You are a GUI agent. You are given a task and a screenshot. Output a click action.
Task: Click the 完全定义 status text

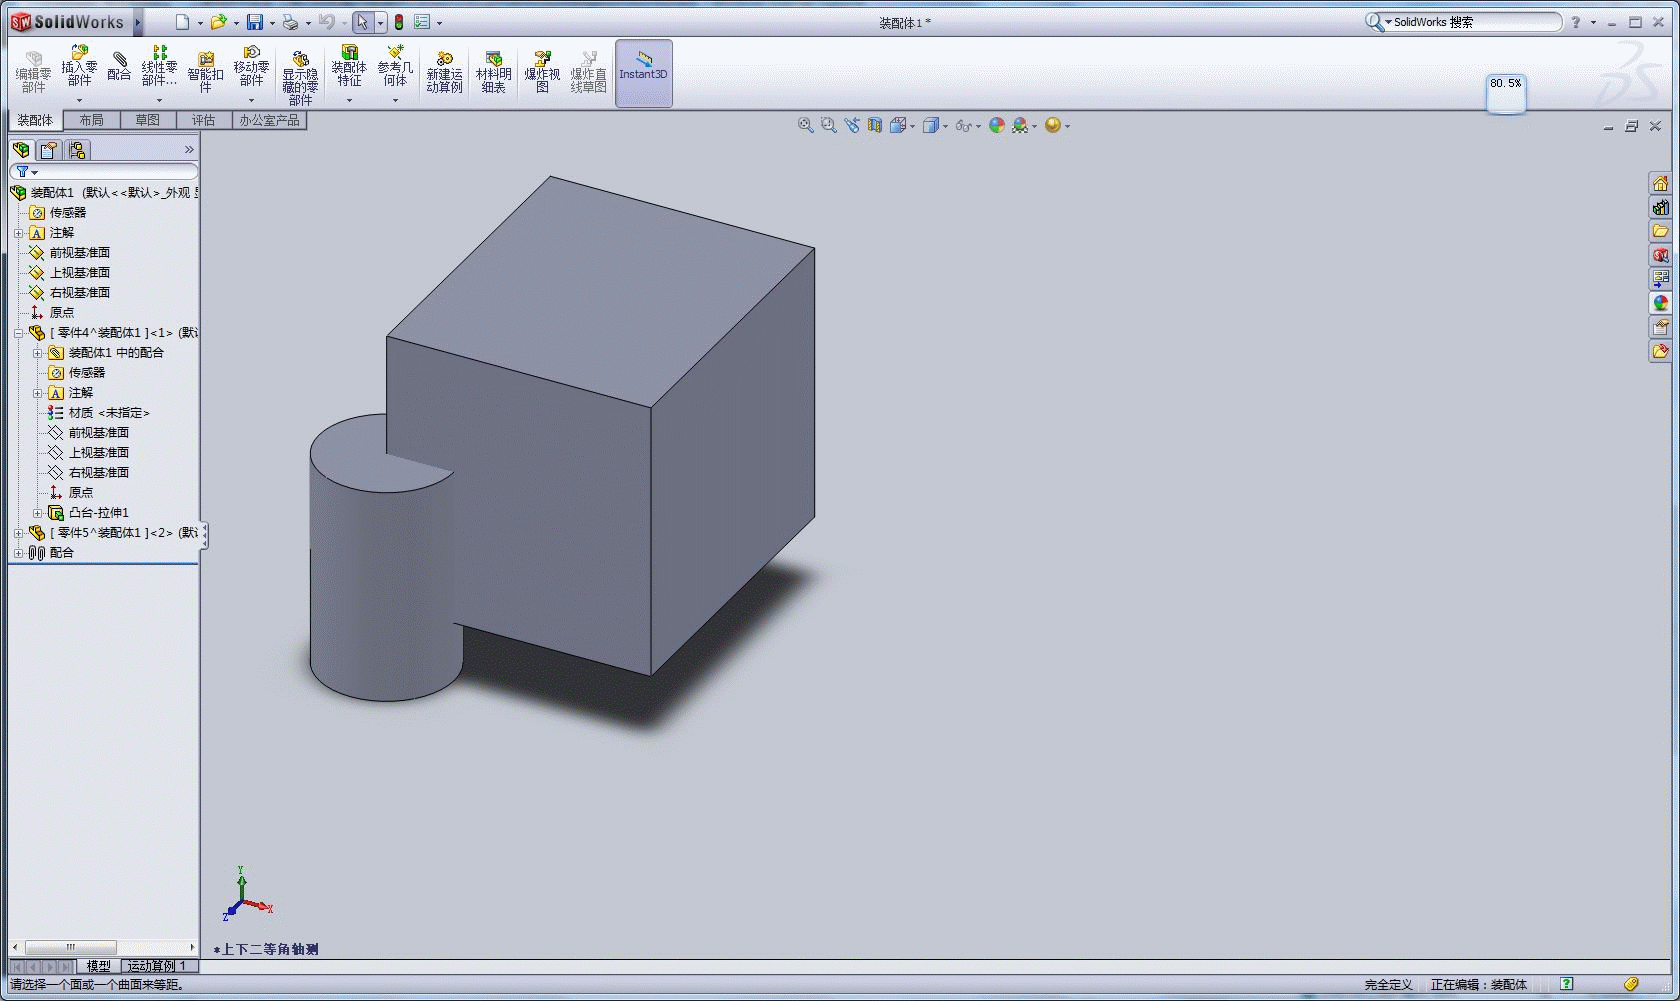point(1388,985)
